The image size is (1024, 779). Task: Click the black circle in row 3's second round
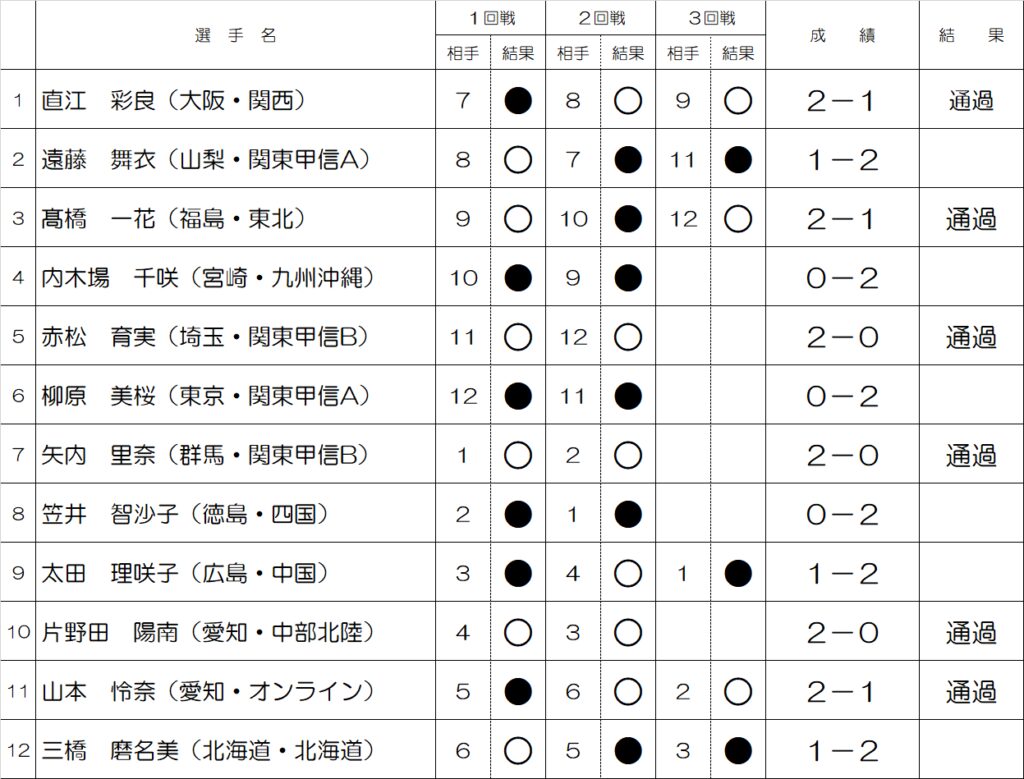[x=628, y=219]
